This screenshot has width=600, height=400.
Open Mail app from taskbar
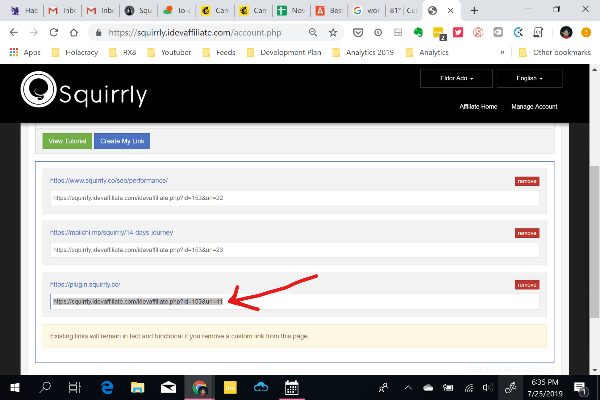(x=168, y=388)
